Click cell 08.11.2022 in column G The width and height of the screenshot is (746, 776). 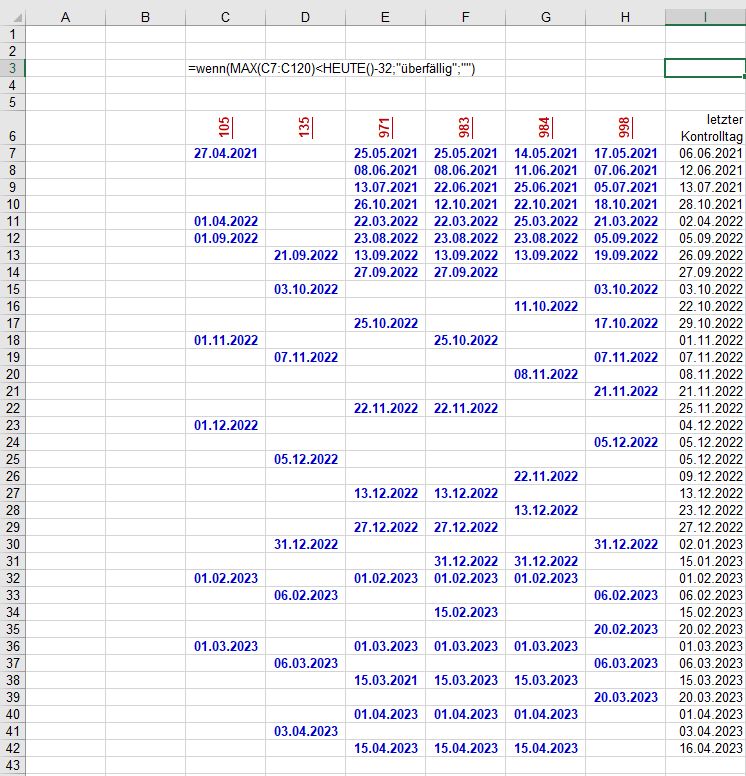546,374
